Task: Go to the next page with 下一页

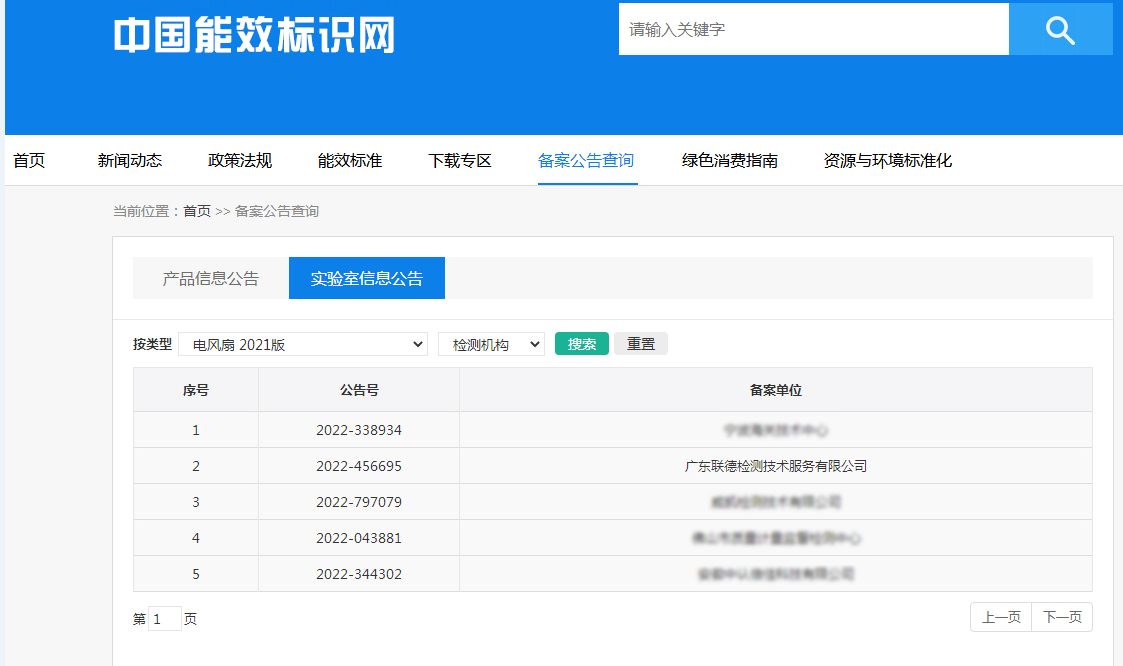Action: (1062, 617)
